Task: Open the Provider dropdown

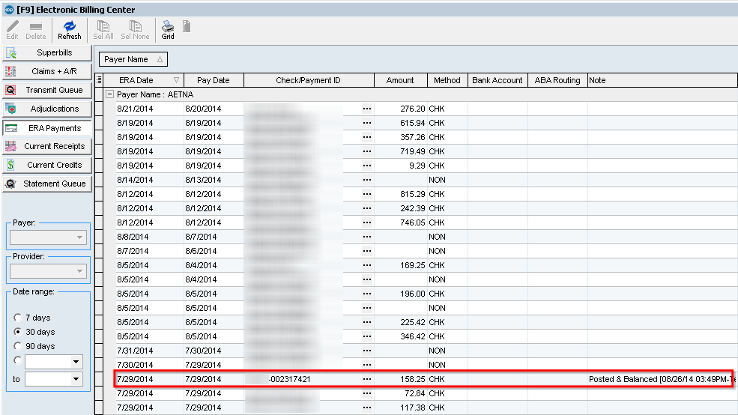Action: 48,271
